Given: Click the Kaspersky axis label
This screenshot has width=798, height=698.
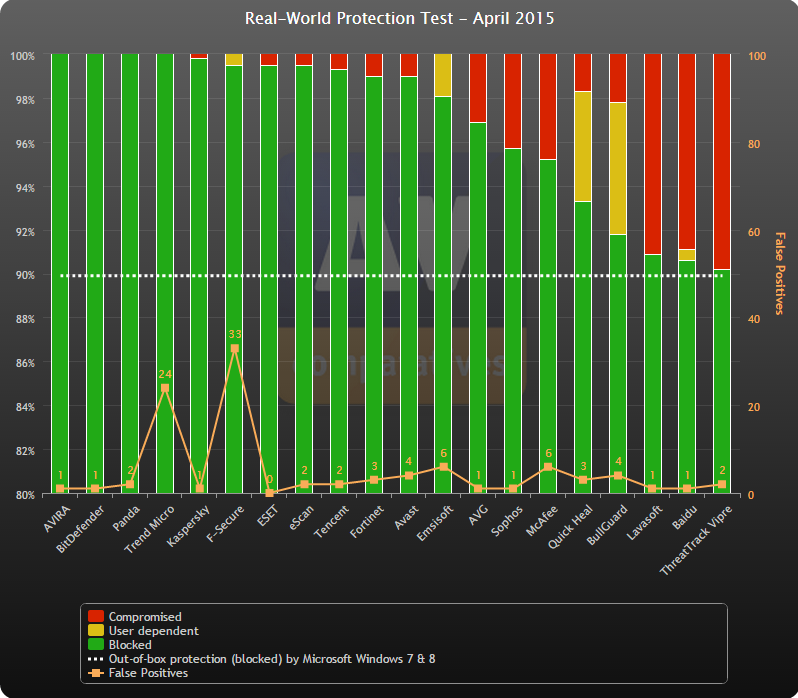Looking at the screenshot, I should (x=188, y=526).
